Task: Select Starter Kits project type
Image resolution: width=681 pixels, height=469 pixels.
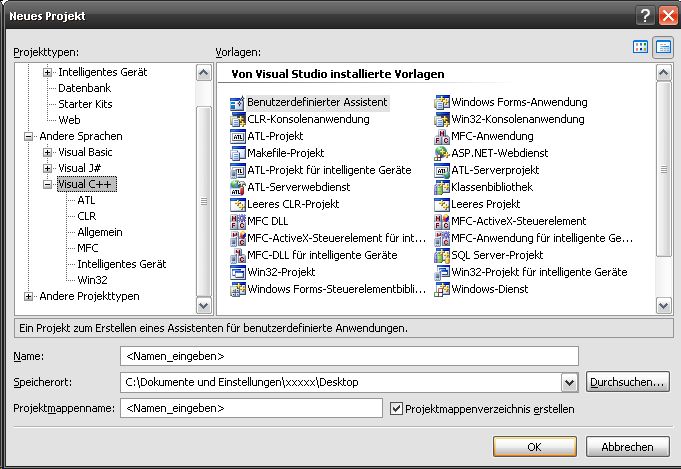Action: tap(85, 104)
